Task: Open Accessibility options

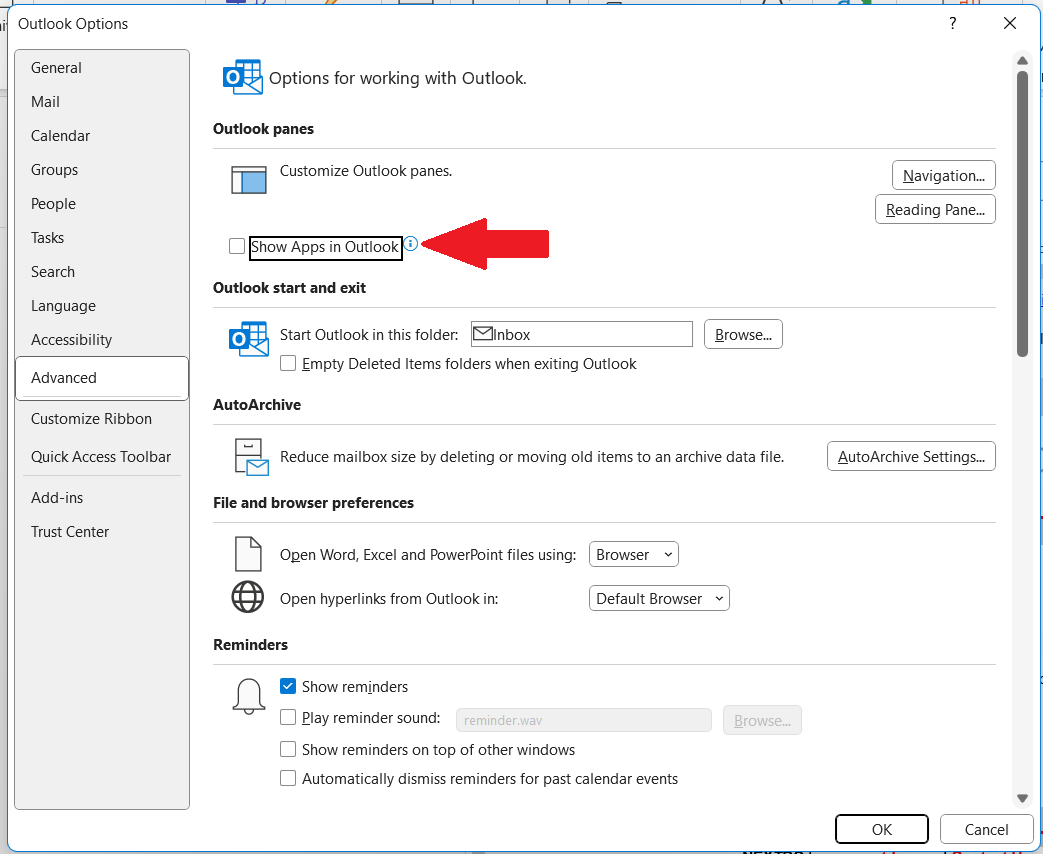Action: pyautogui.click(x=102, y=339)
